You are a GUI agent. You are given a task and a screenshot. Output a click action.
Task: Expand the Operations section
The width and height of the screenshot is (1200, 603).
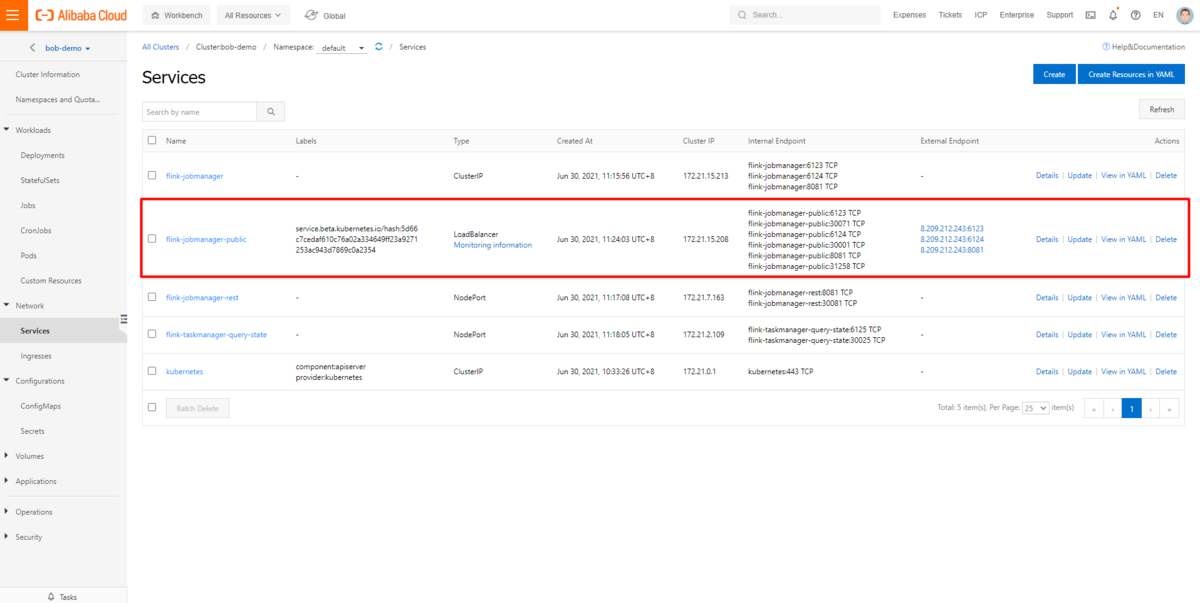coord(8,511)
